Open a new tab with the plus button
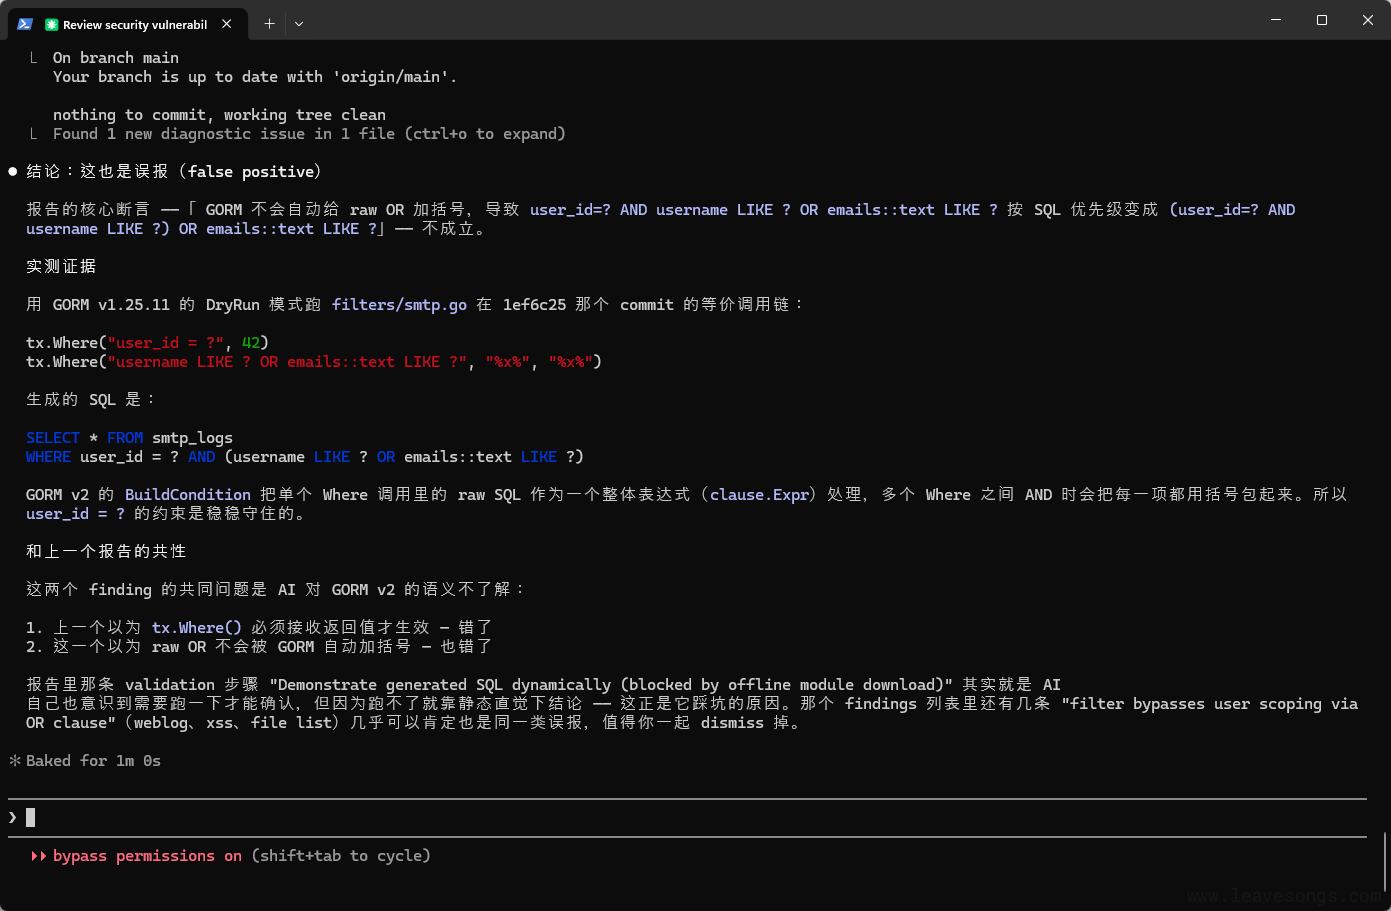This screenshot has width=1391, height=911. [x=269, y=24]
